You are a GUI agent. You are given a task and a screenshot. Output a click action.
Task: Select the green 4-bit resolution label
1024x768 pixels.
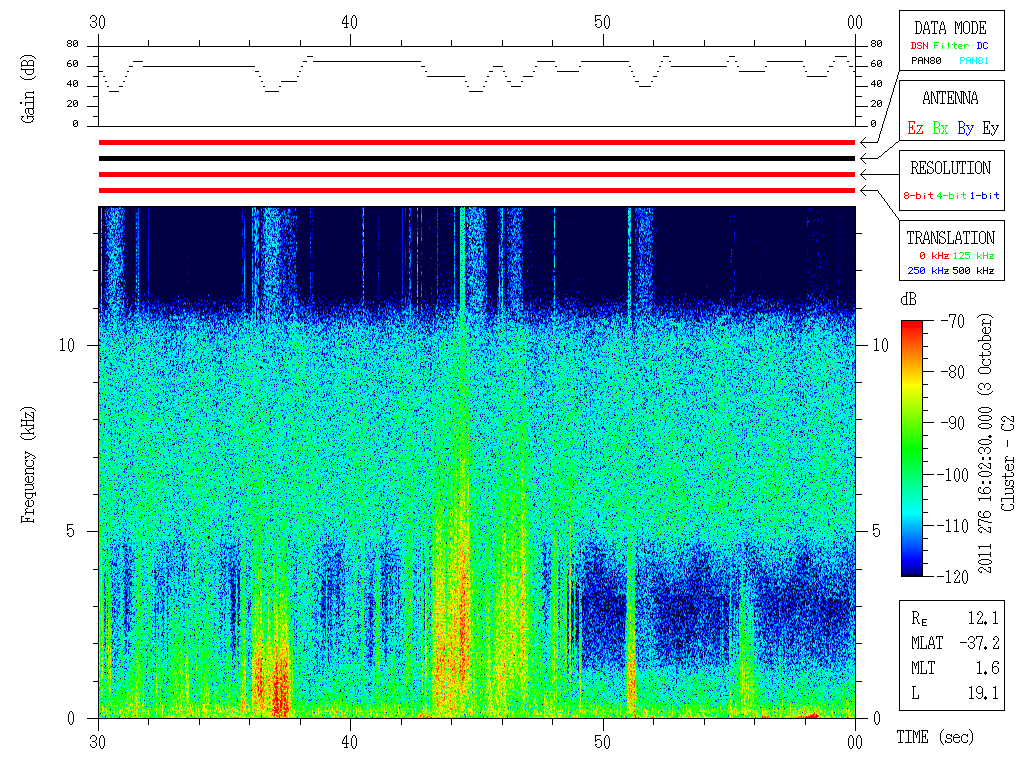951,195
